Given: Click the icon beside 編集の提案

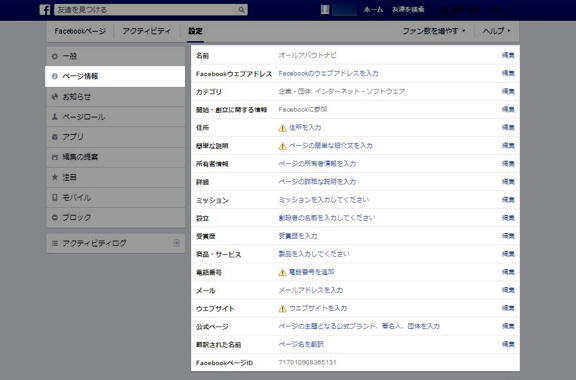Looking at the screenshot, I should pyautogui.click(x=55, y=157).
